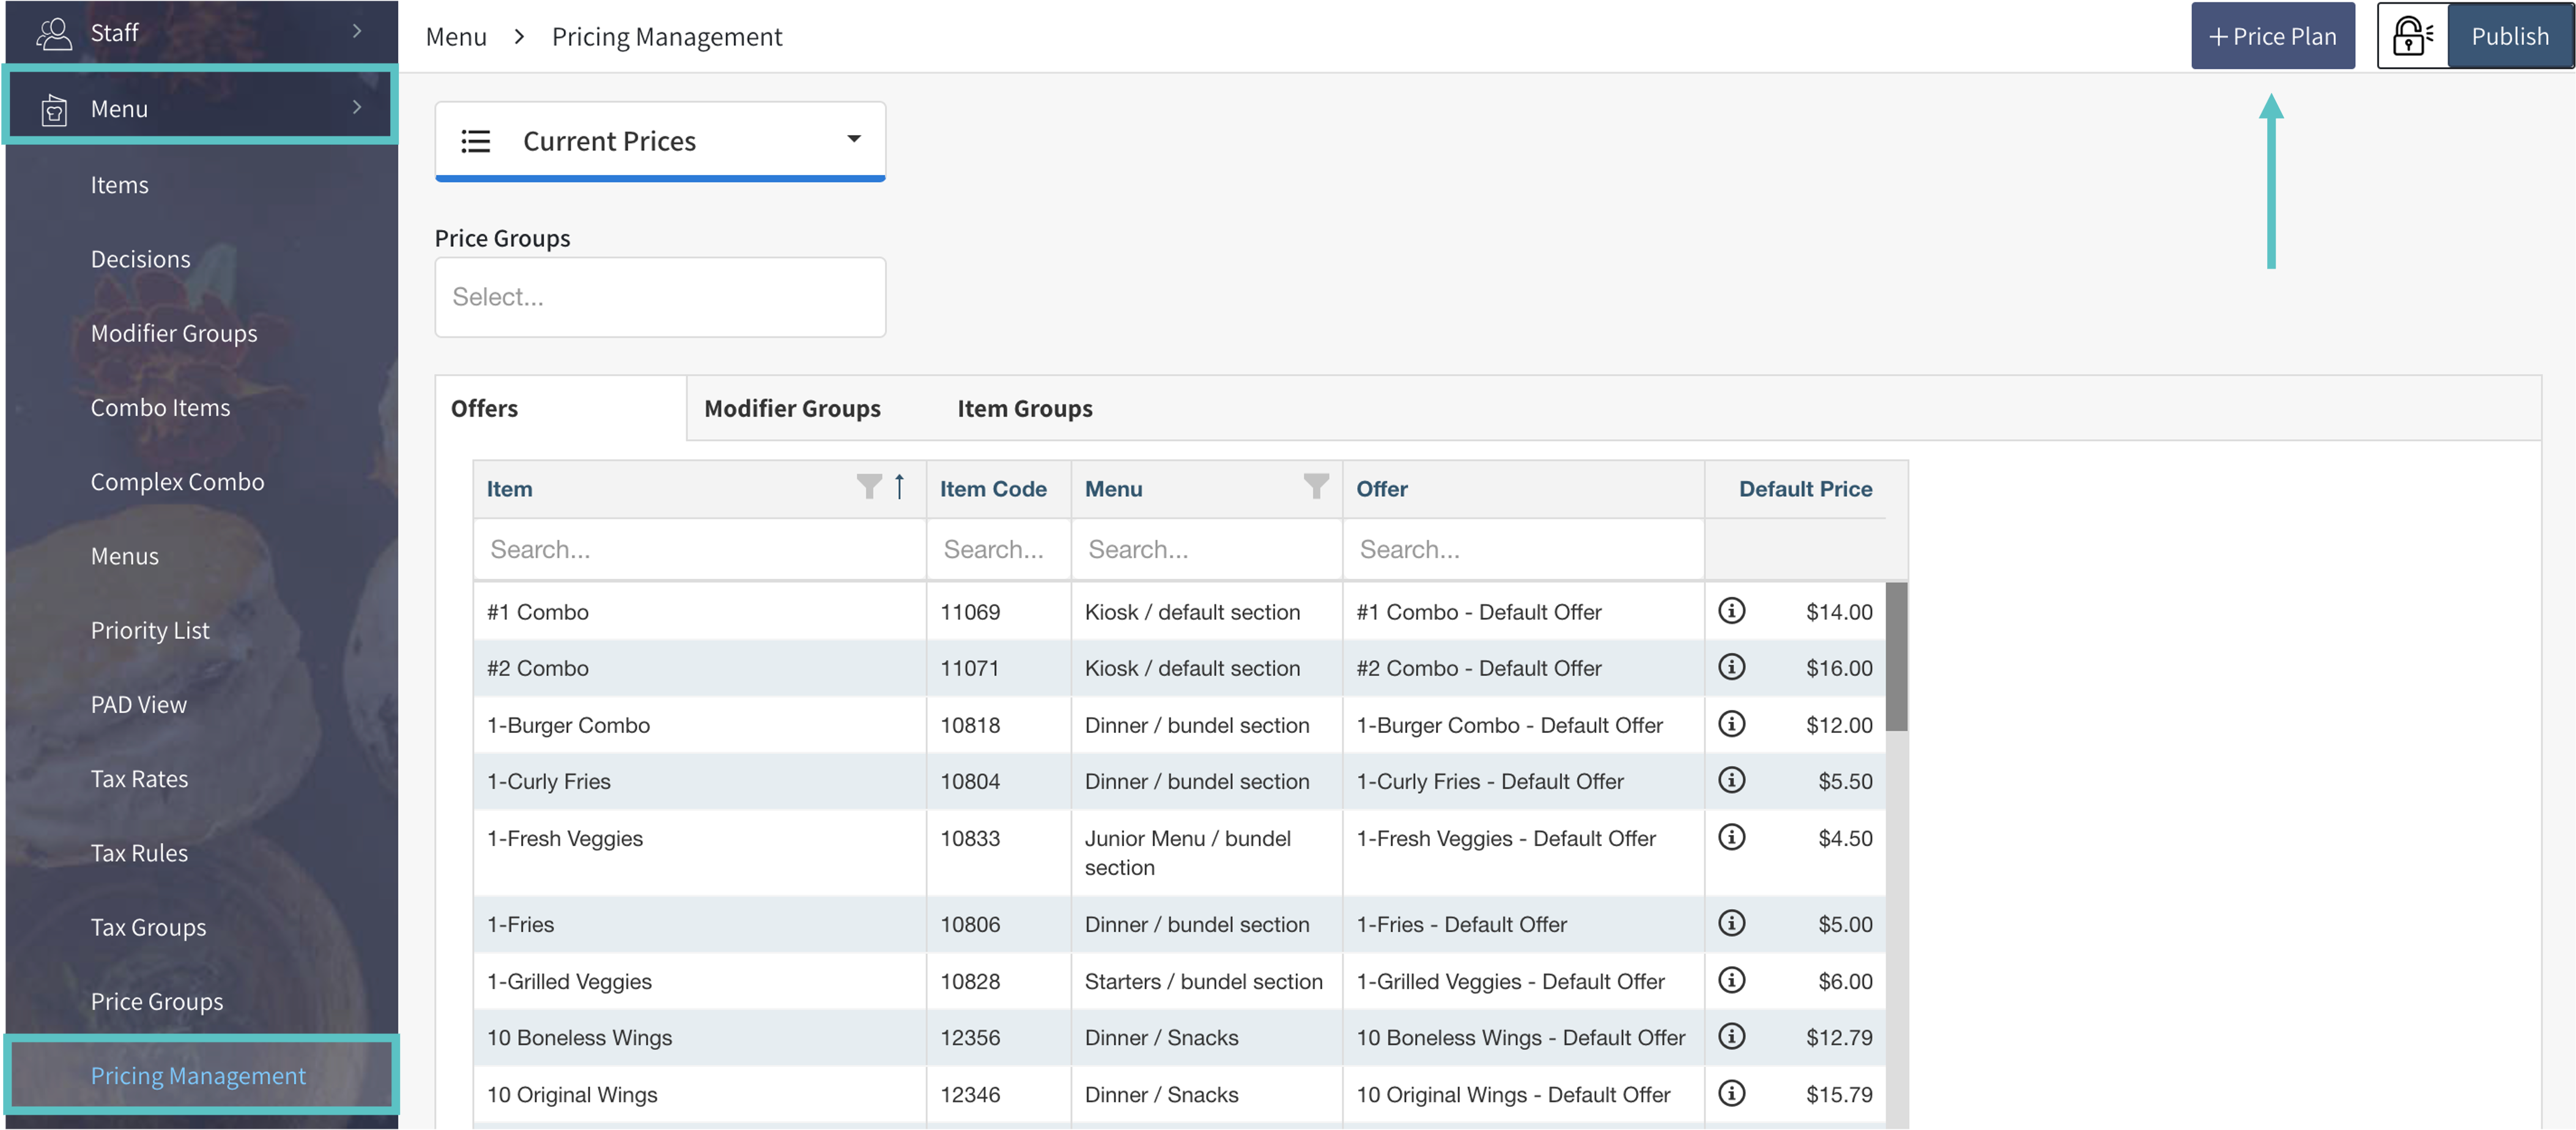The image size is (2576, 1130).
Task: Switch to the Modifier Groups tab
Action: [792, 408]
